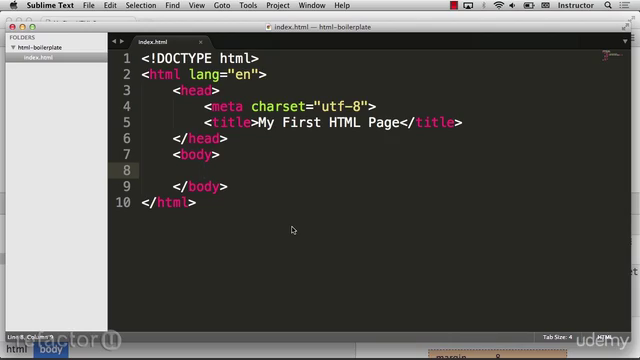Open the Instructor user menu
The height and width of the screenshot is (360, 640).
pyautogui.click(x=576, y=5)
